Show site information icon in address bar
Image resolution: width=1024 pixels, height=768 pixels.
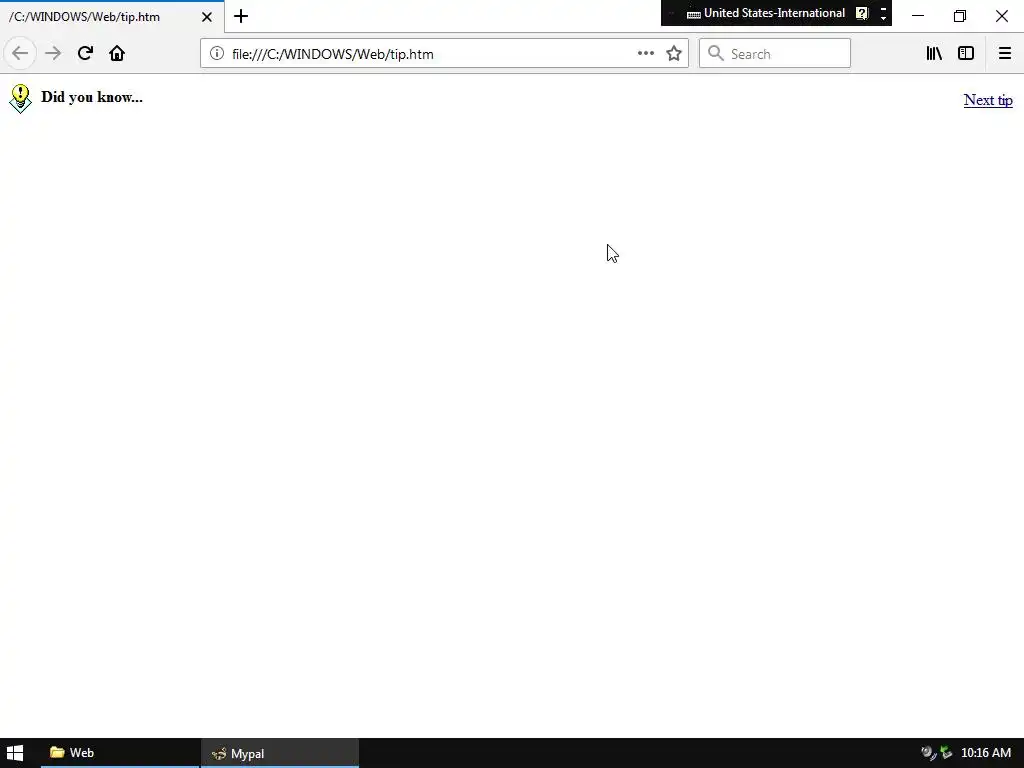coord(217,54)
